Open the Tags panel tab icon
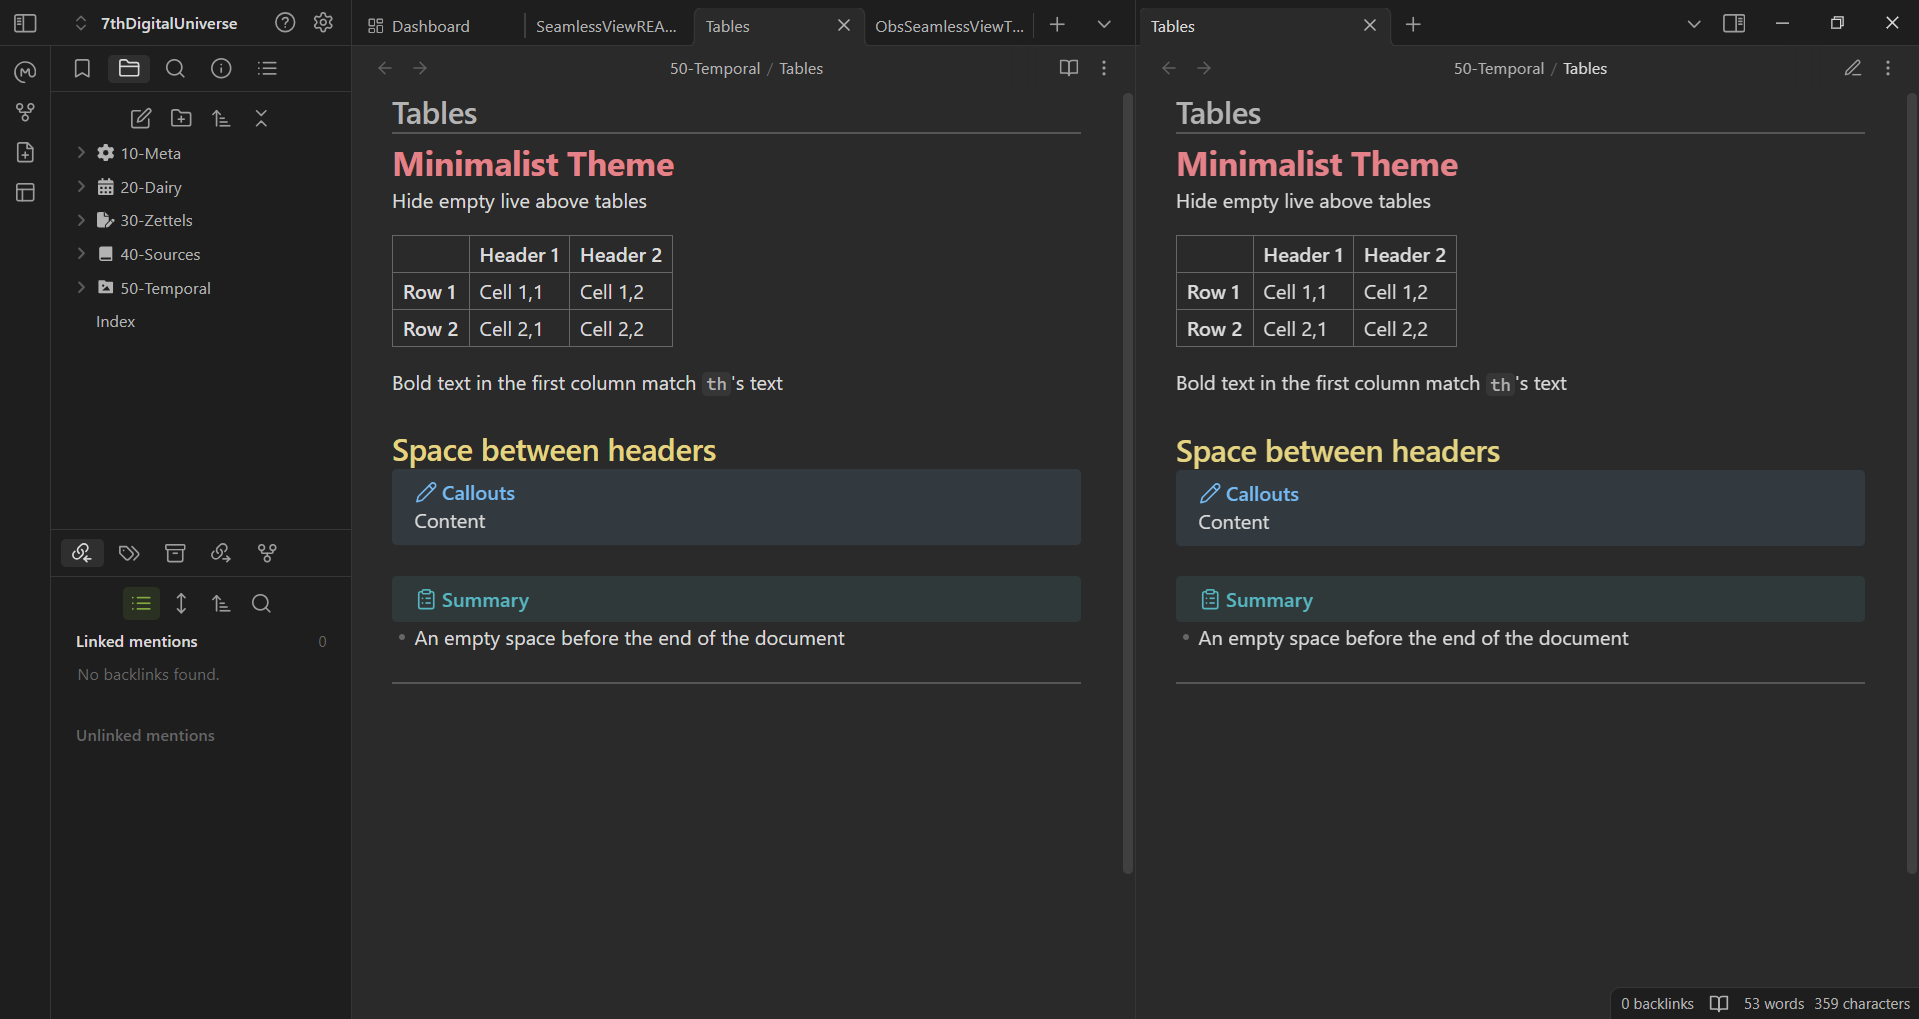Viewport: 1919px width, 1019px height. point(129,553)
